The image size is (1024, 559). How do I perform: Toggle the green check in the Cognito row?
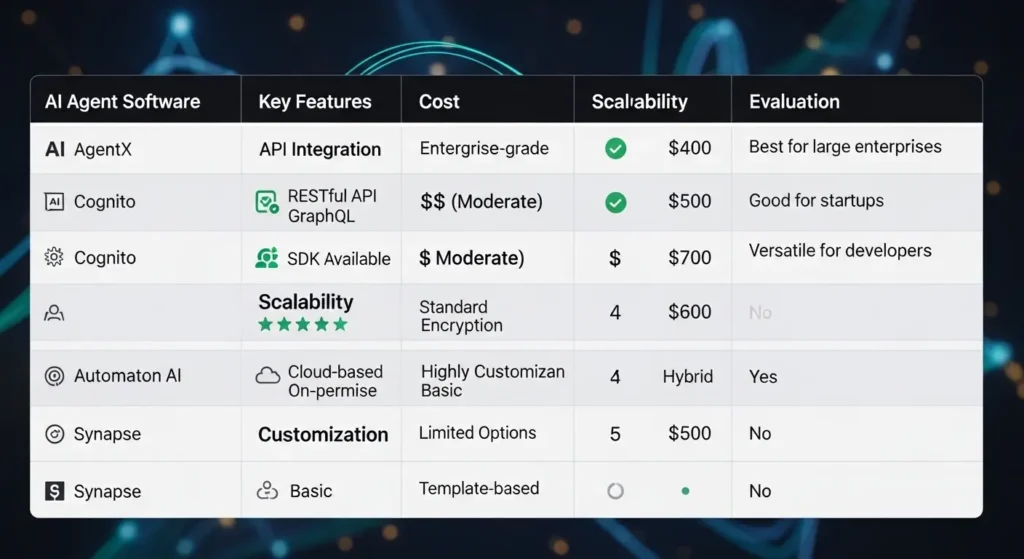pyautogui.click(x=616, y=203)
